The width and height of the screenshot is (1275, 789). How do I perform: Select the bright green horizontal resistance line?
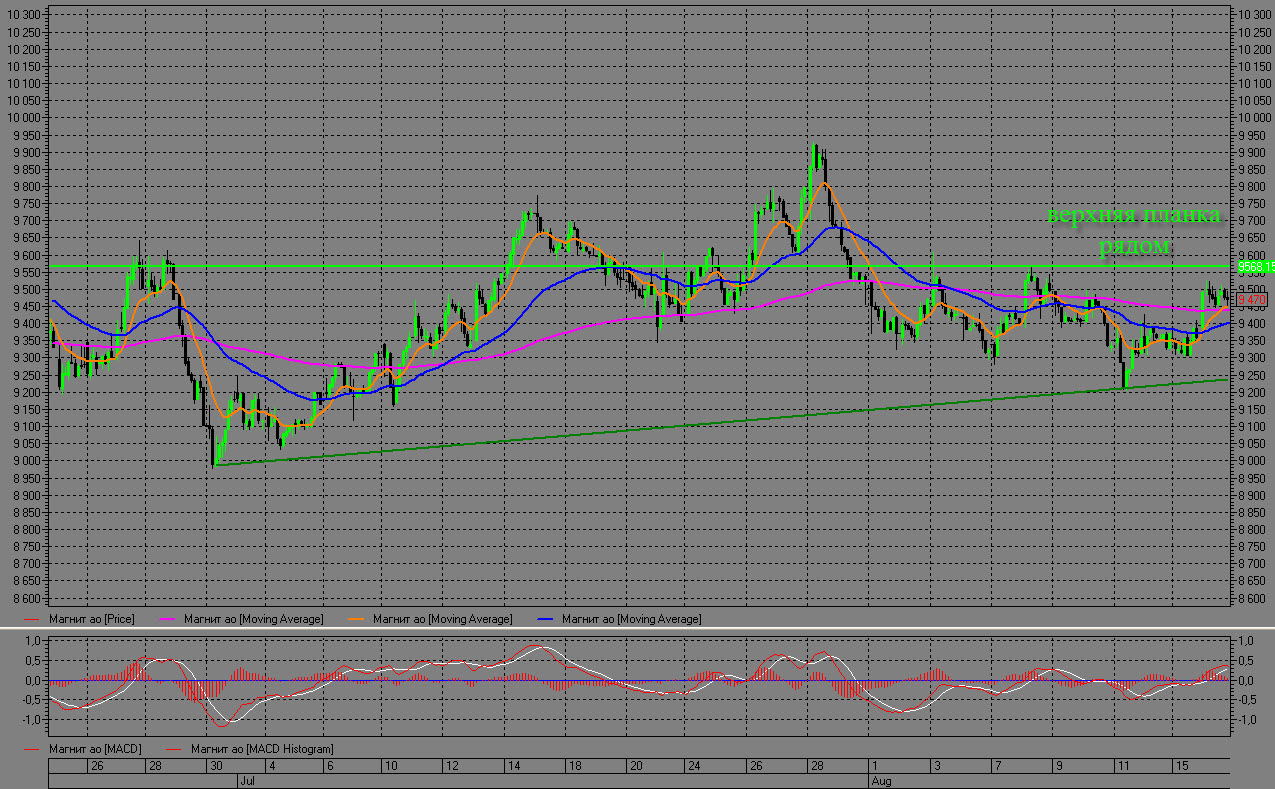tap(640, 267)
